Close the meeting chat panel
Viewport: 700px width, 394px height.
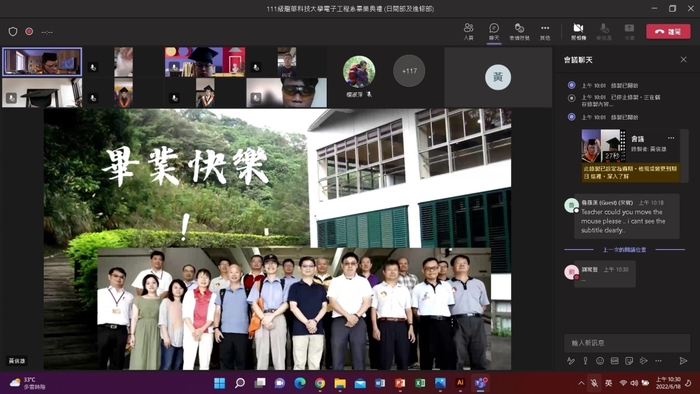[683, 59]
